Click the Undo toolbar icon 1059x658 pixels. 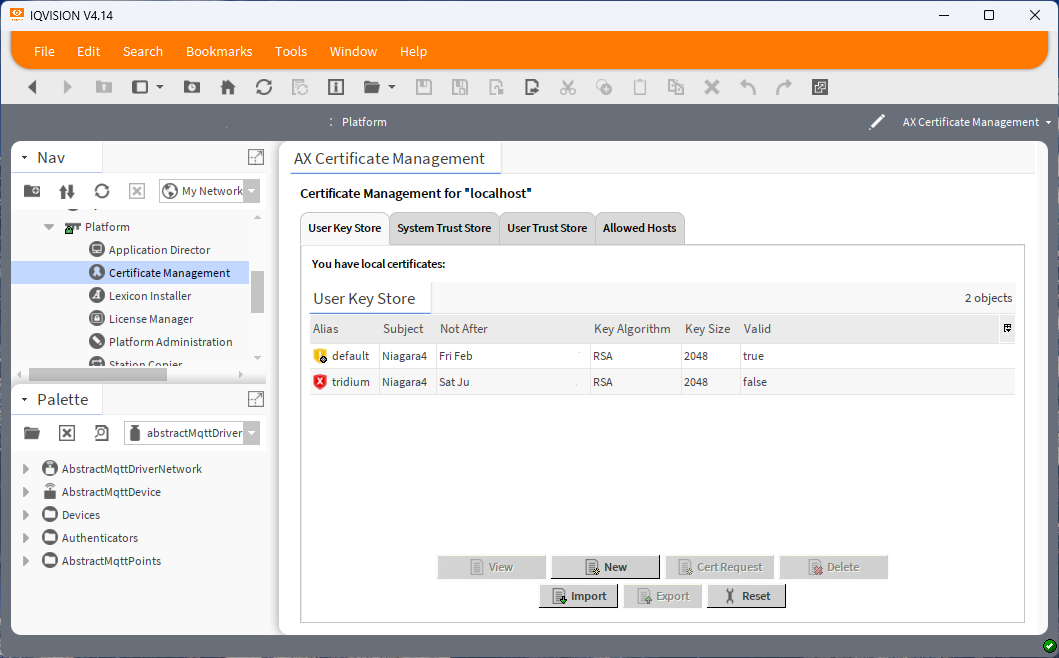pos(747,87)
